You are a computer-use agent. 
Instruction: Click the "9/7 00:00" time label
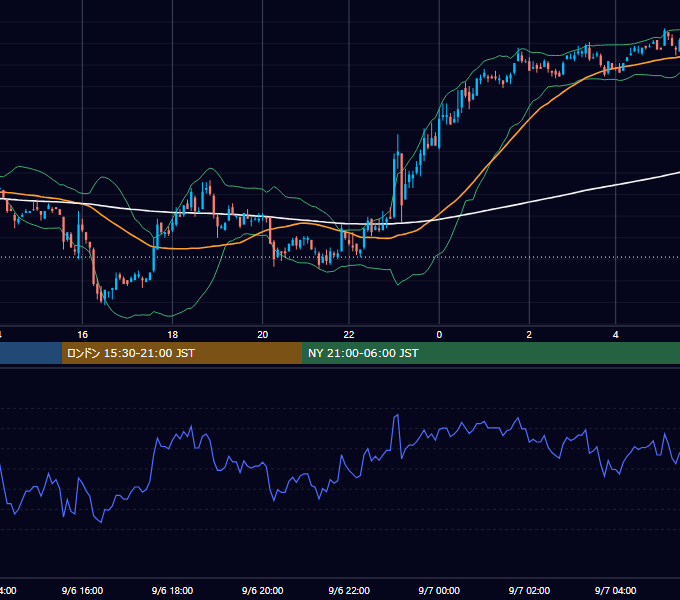click(x=439, y=590)
